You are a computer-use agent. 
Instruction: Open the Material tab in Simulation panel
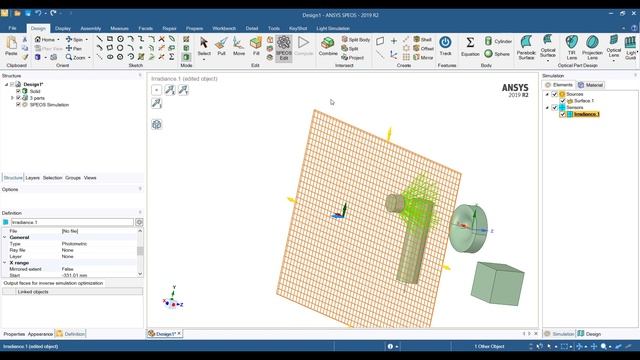tap(591, 85)
